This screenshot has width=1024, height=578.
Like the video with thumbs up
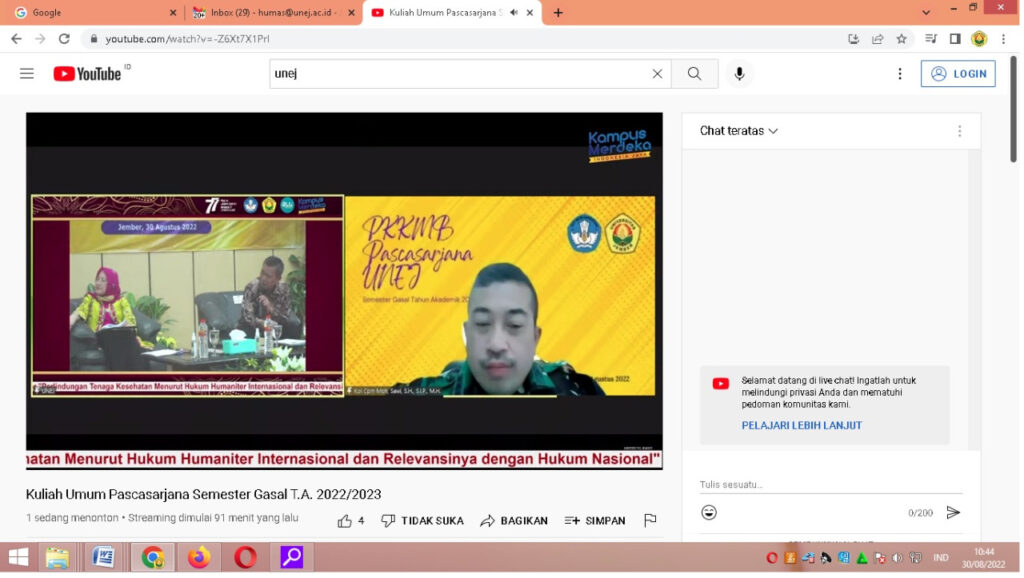point(345,520)
